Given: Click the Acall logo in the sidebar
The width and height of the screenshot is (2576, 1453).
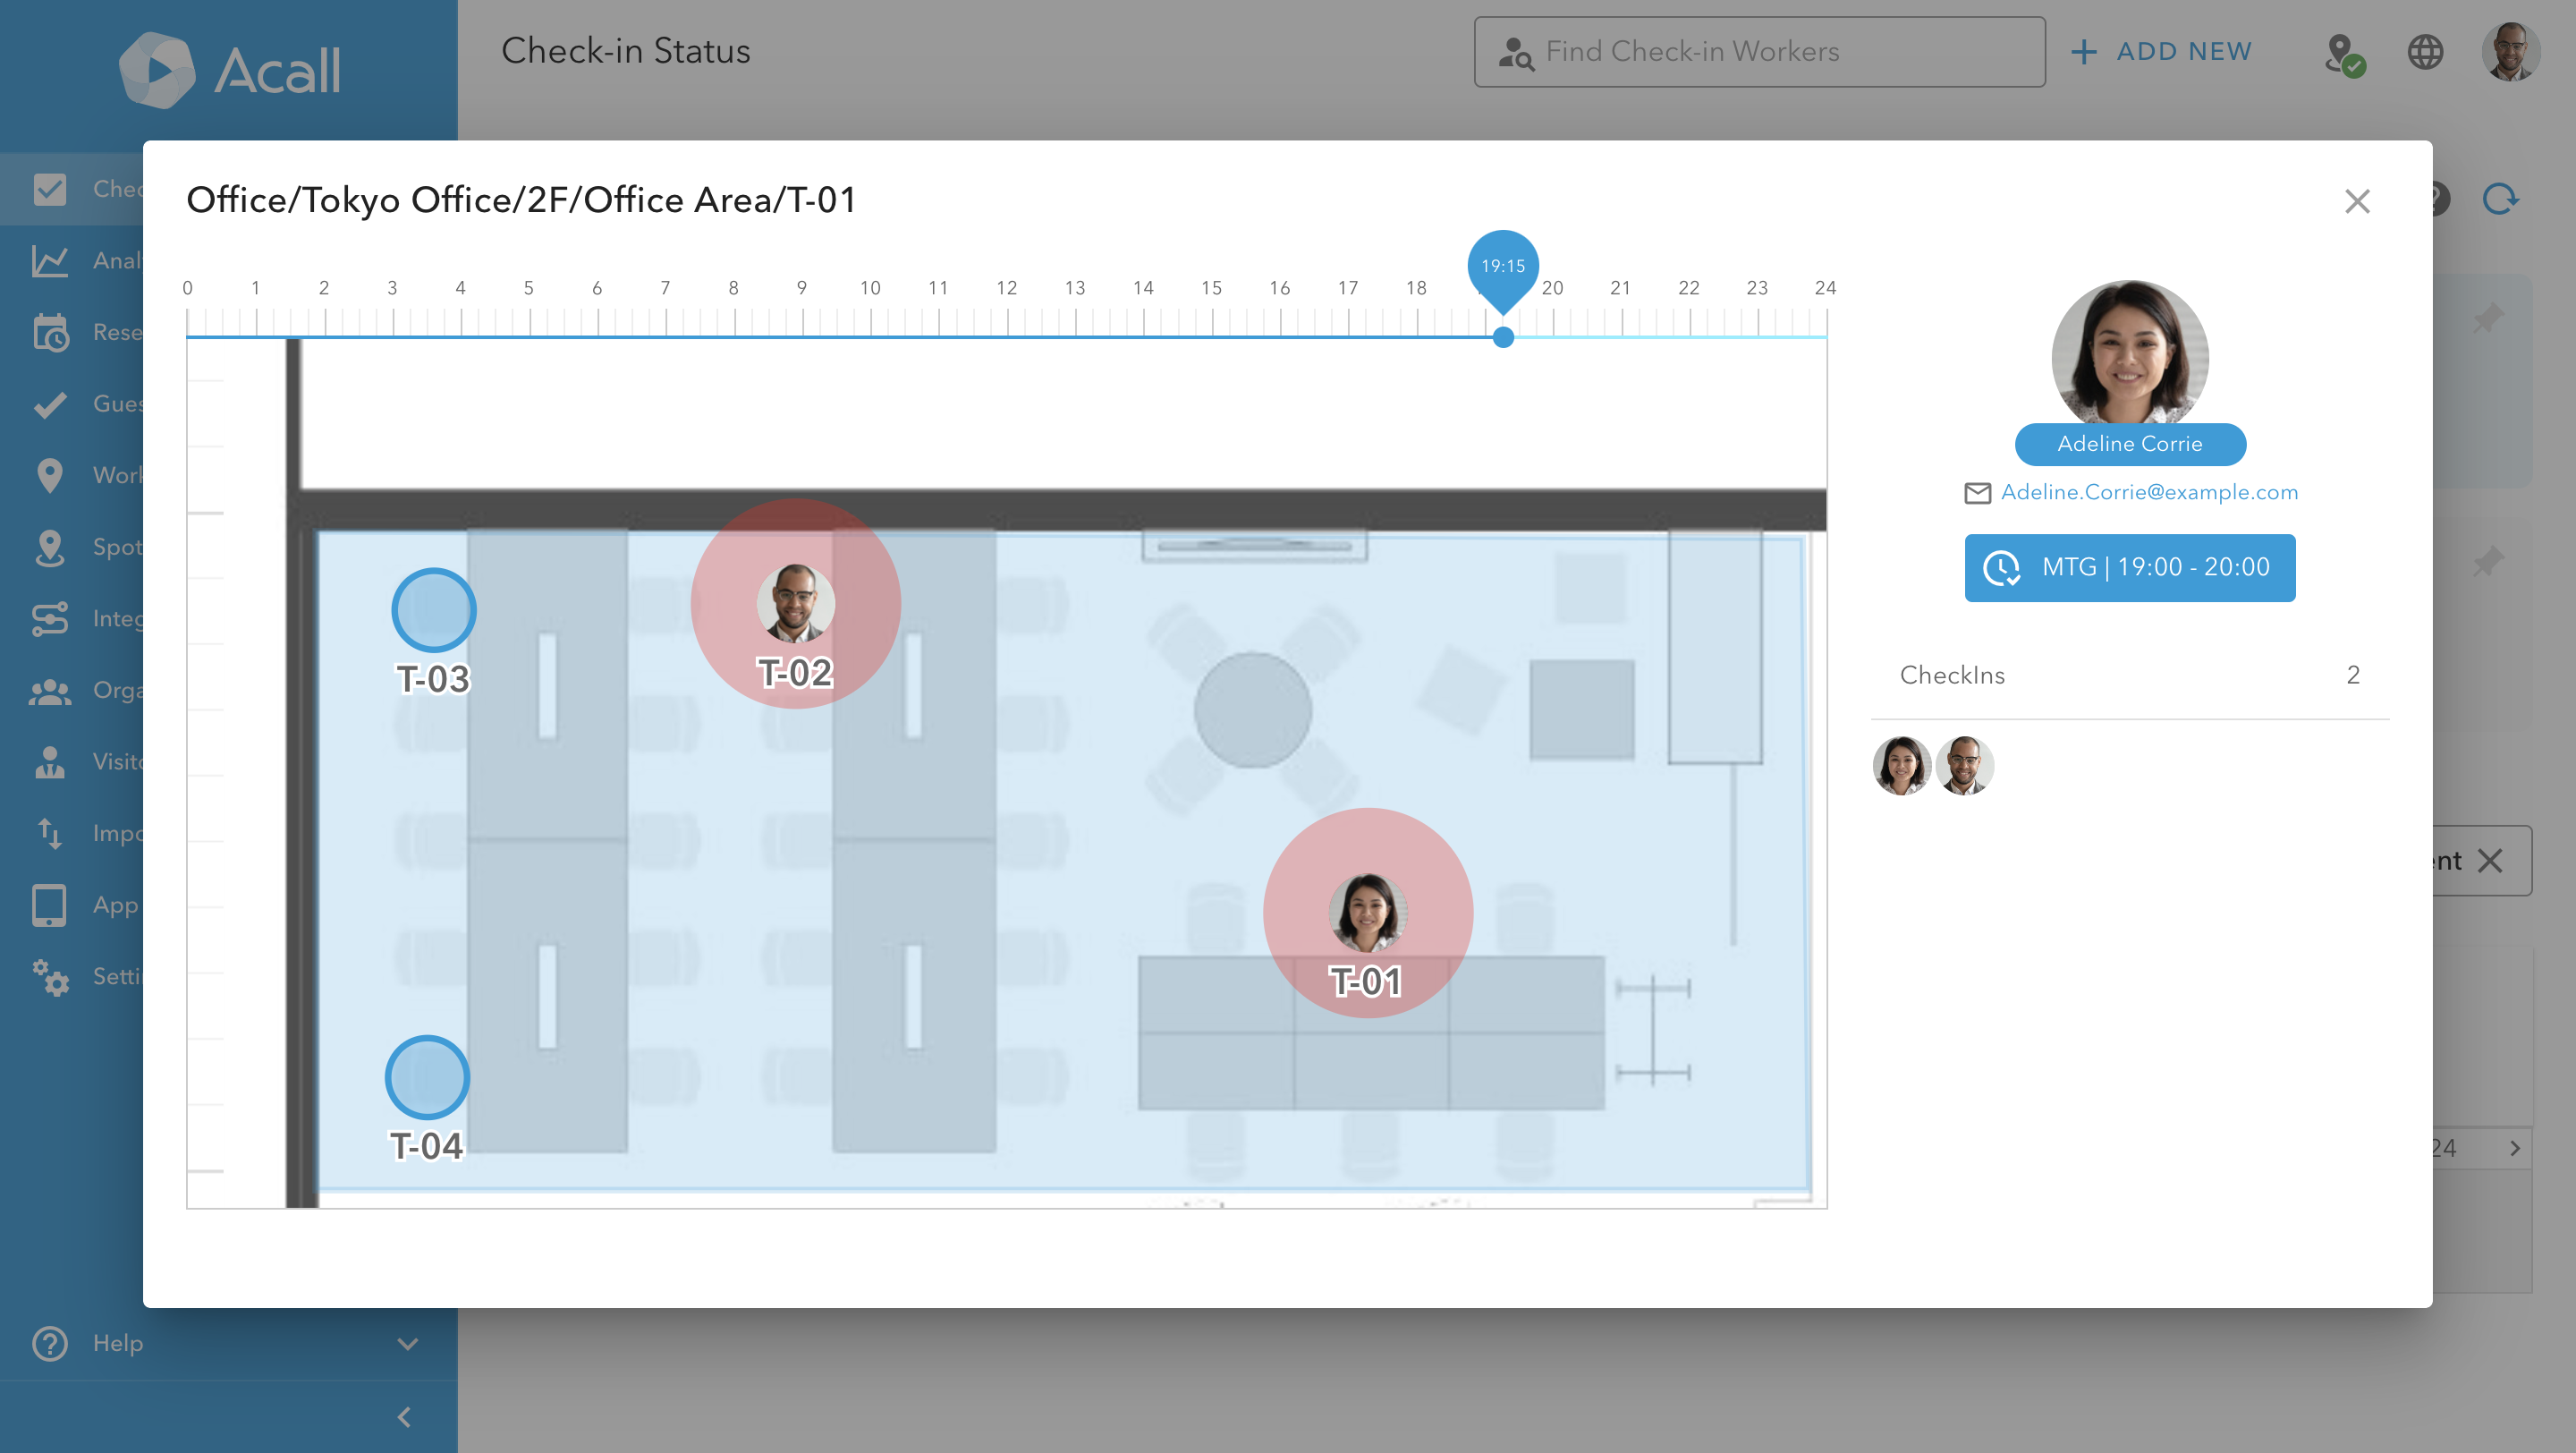Looking at the screenshot, I should tap(230, 70).
